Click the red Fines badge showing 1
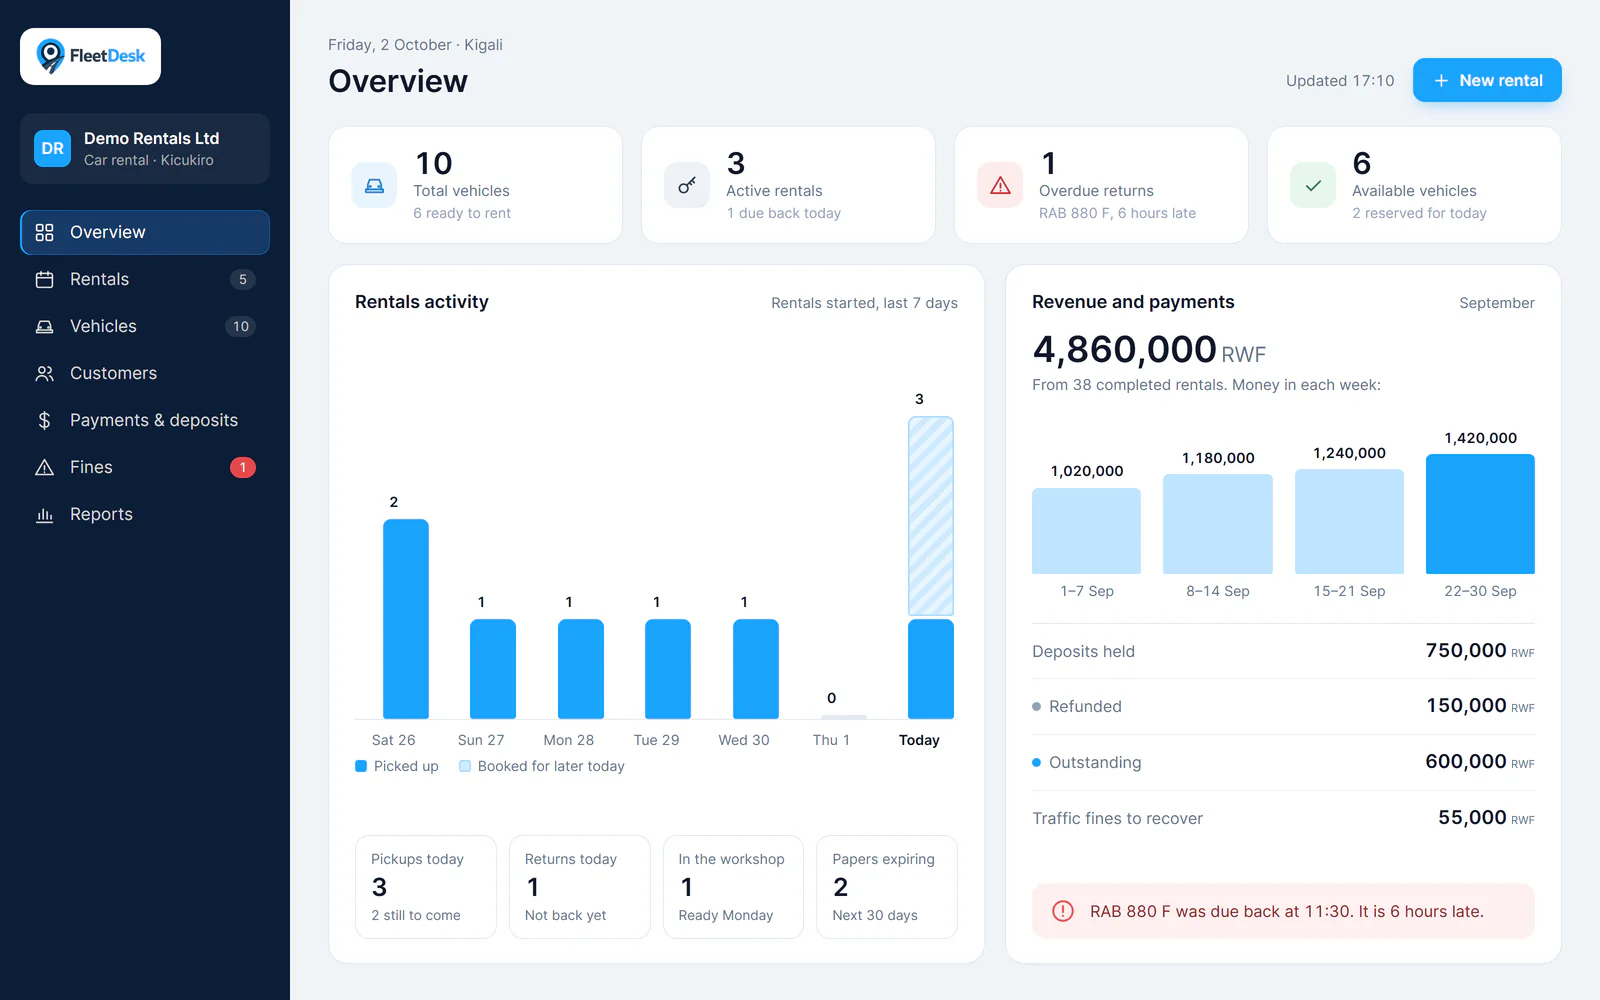Image resolution: width=1600 pixels, height=1000 pixels. coord(243,467)
